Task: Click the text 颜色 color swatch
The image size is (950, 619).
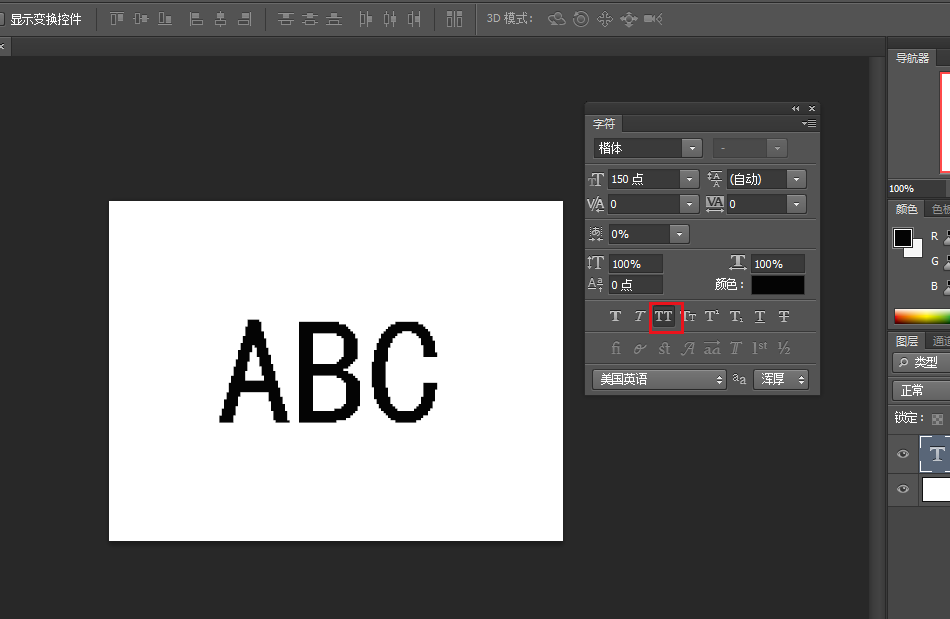Action: tap(778, 285)
